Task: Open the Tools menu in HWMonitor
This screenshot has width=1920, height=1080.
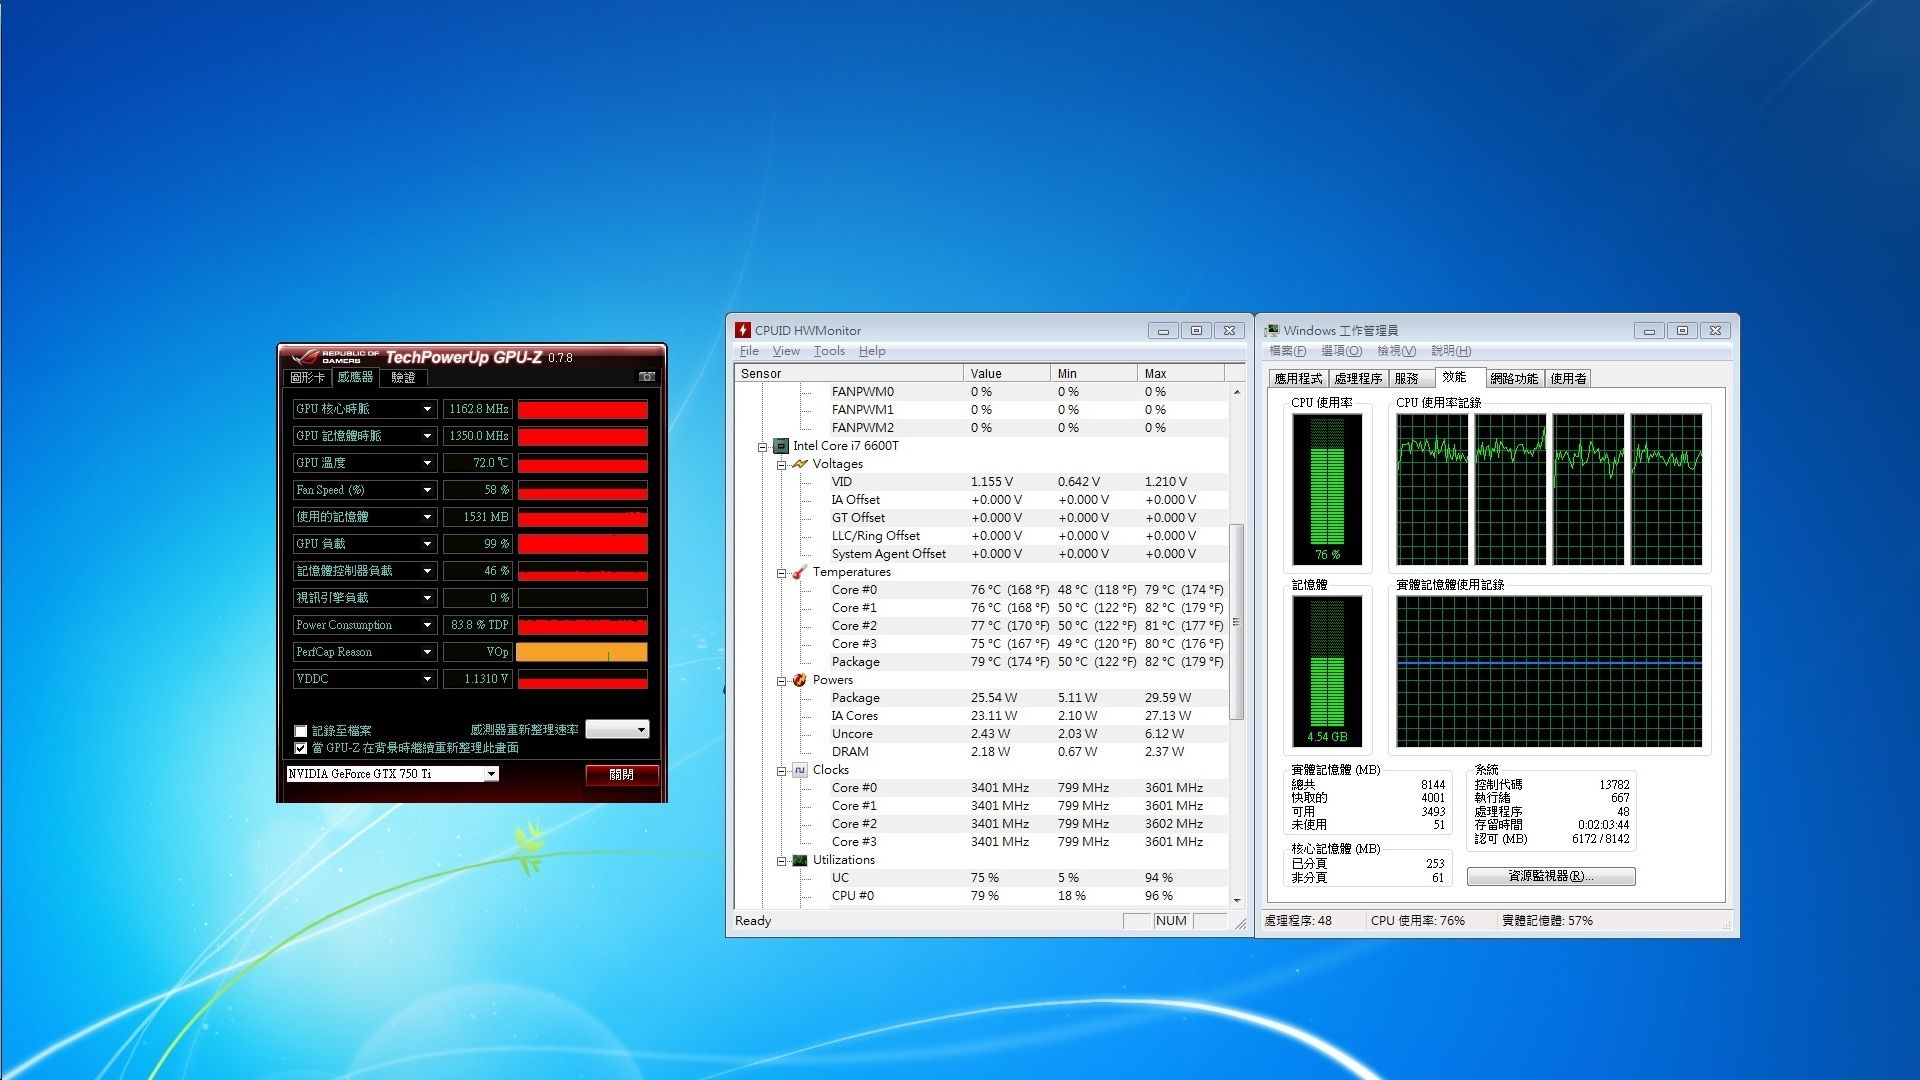Action: (829, 351)
